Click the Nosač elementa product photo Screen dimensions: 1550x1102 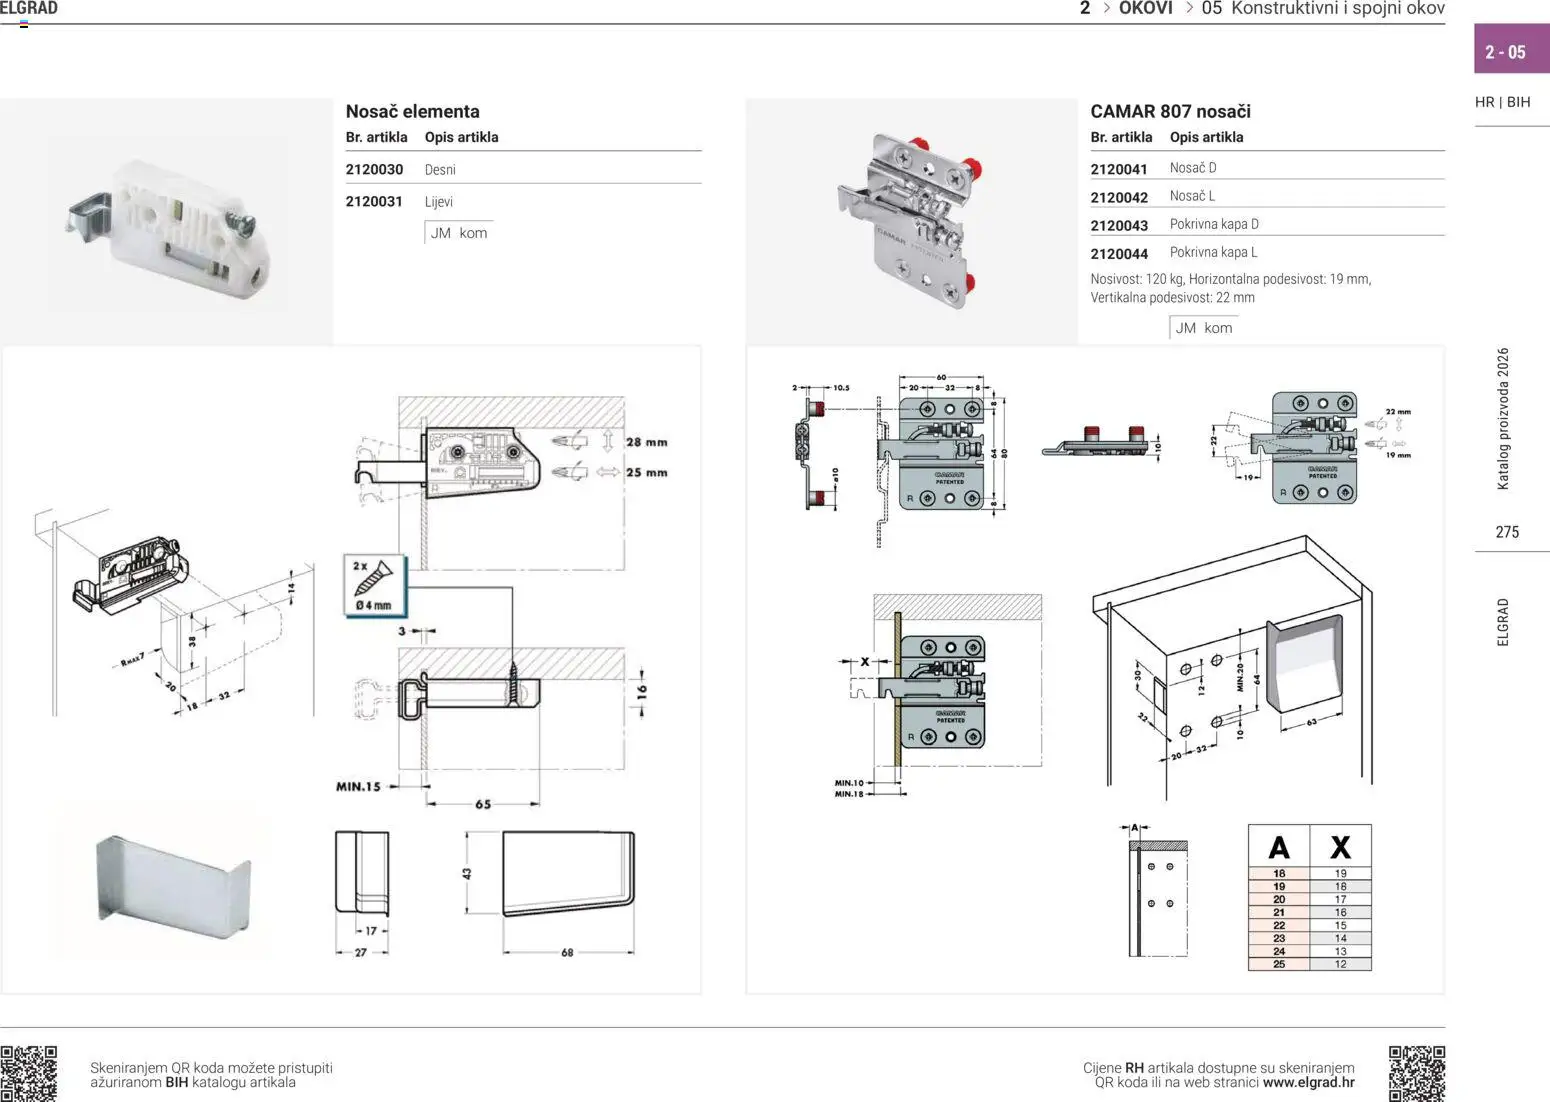pyautogui.click(x=166, y=221)
